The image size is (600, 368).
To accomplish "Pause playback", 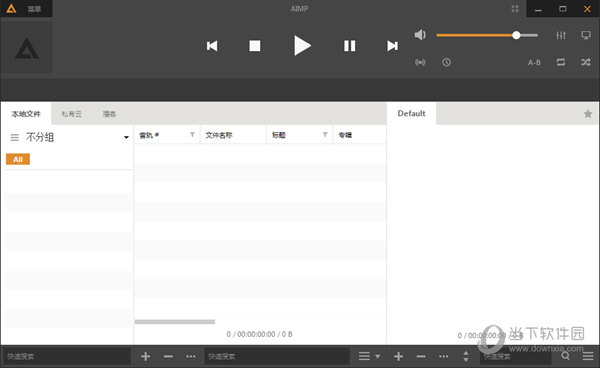I will pyautogui.click(x=349, y=46).
